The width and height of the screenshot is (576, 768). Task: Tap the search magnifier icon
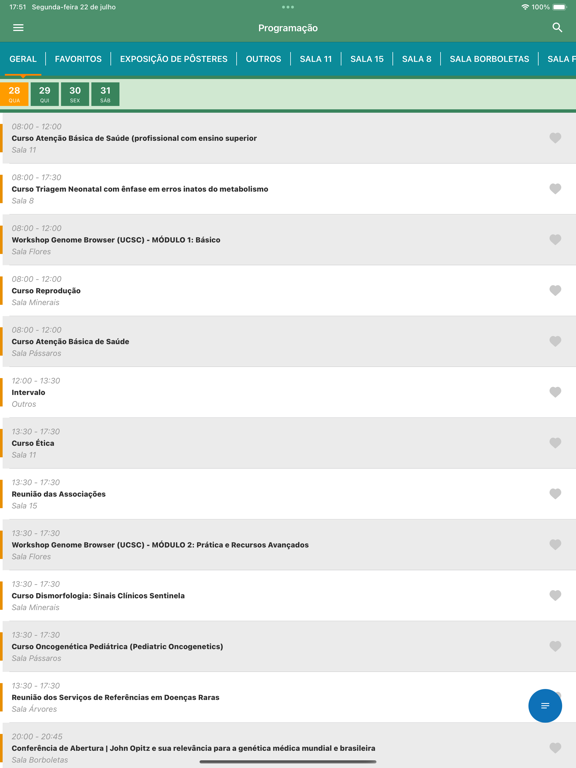(x=557, y=27)
